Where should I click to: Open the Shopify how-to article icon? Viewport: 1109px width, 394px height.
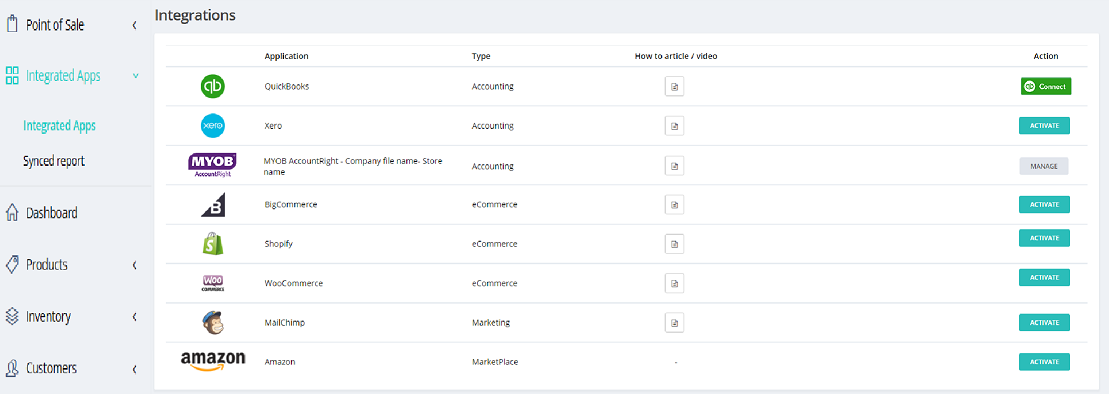[674, 243]
